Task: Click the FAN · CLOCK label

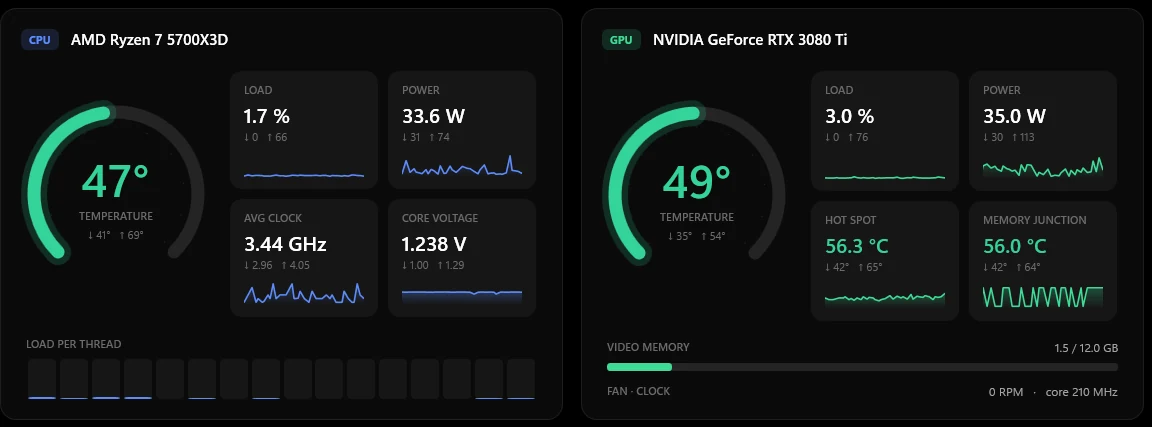Action: tap(638, 391)
